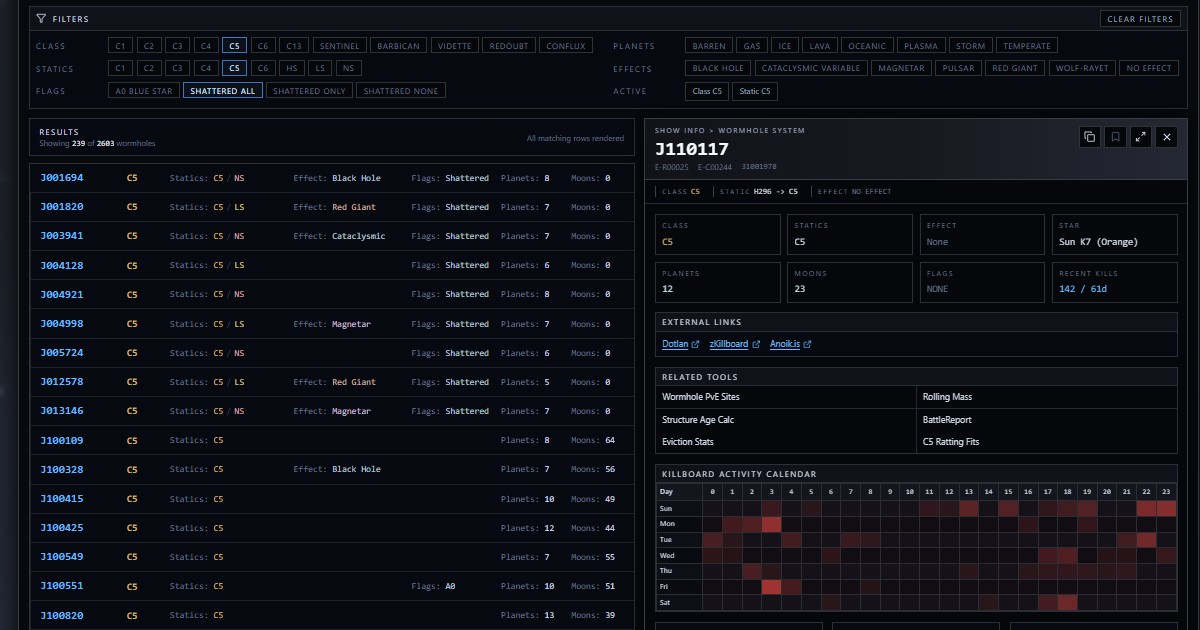Click the Clear Filters button

1140,19
